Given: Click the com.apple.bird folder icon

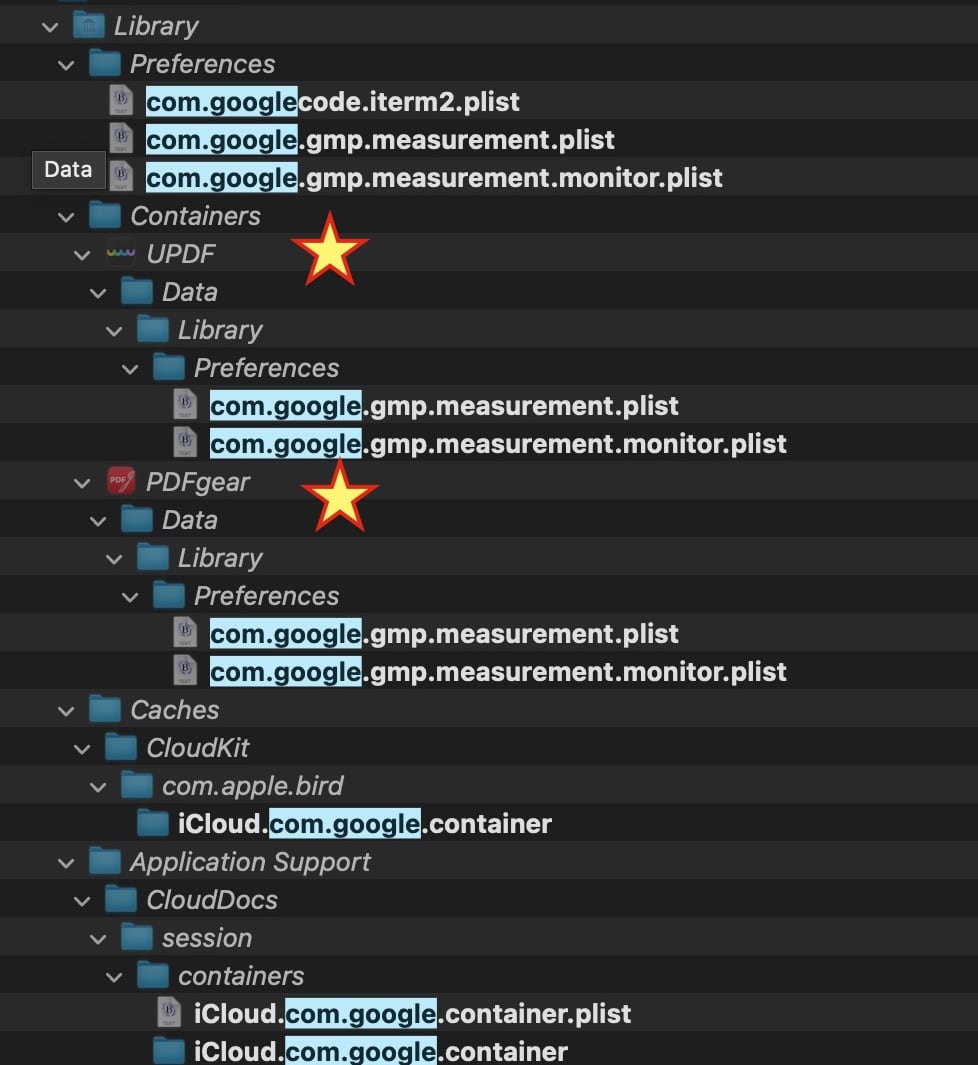Looking at the screenshot, I should [x=137, y=785].
